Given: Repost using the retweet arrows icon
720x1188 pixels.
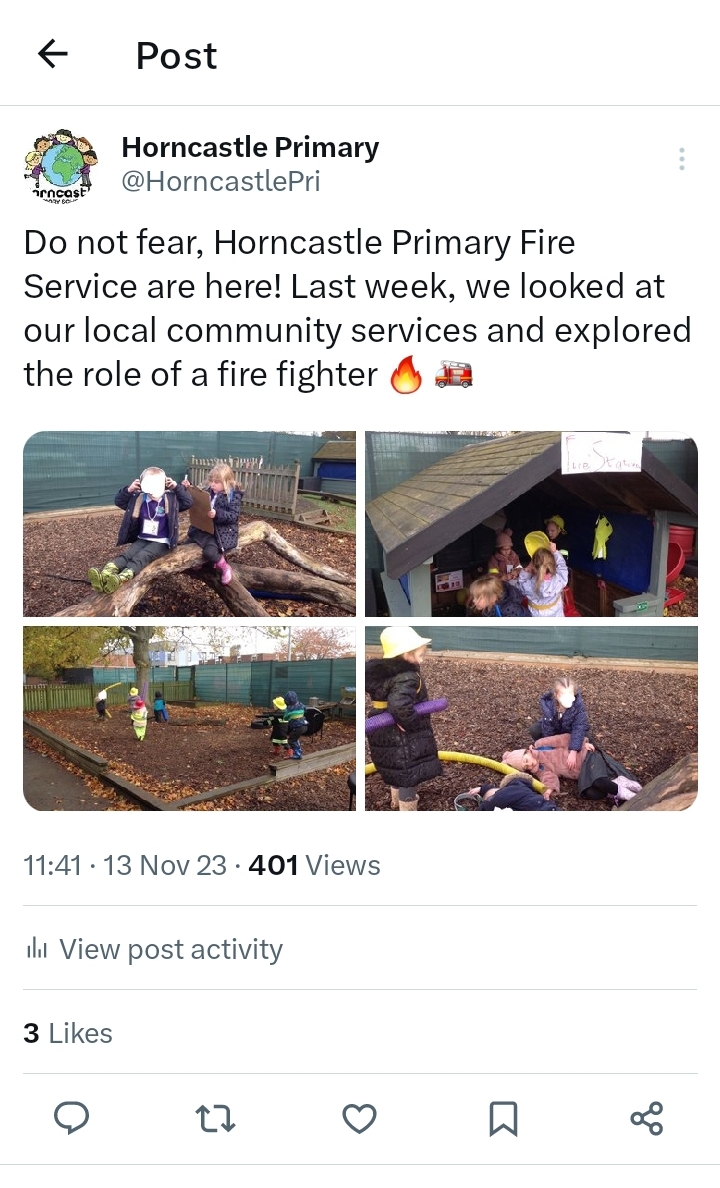Looking at the screenshot, I should coord(215,1119).
